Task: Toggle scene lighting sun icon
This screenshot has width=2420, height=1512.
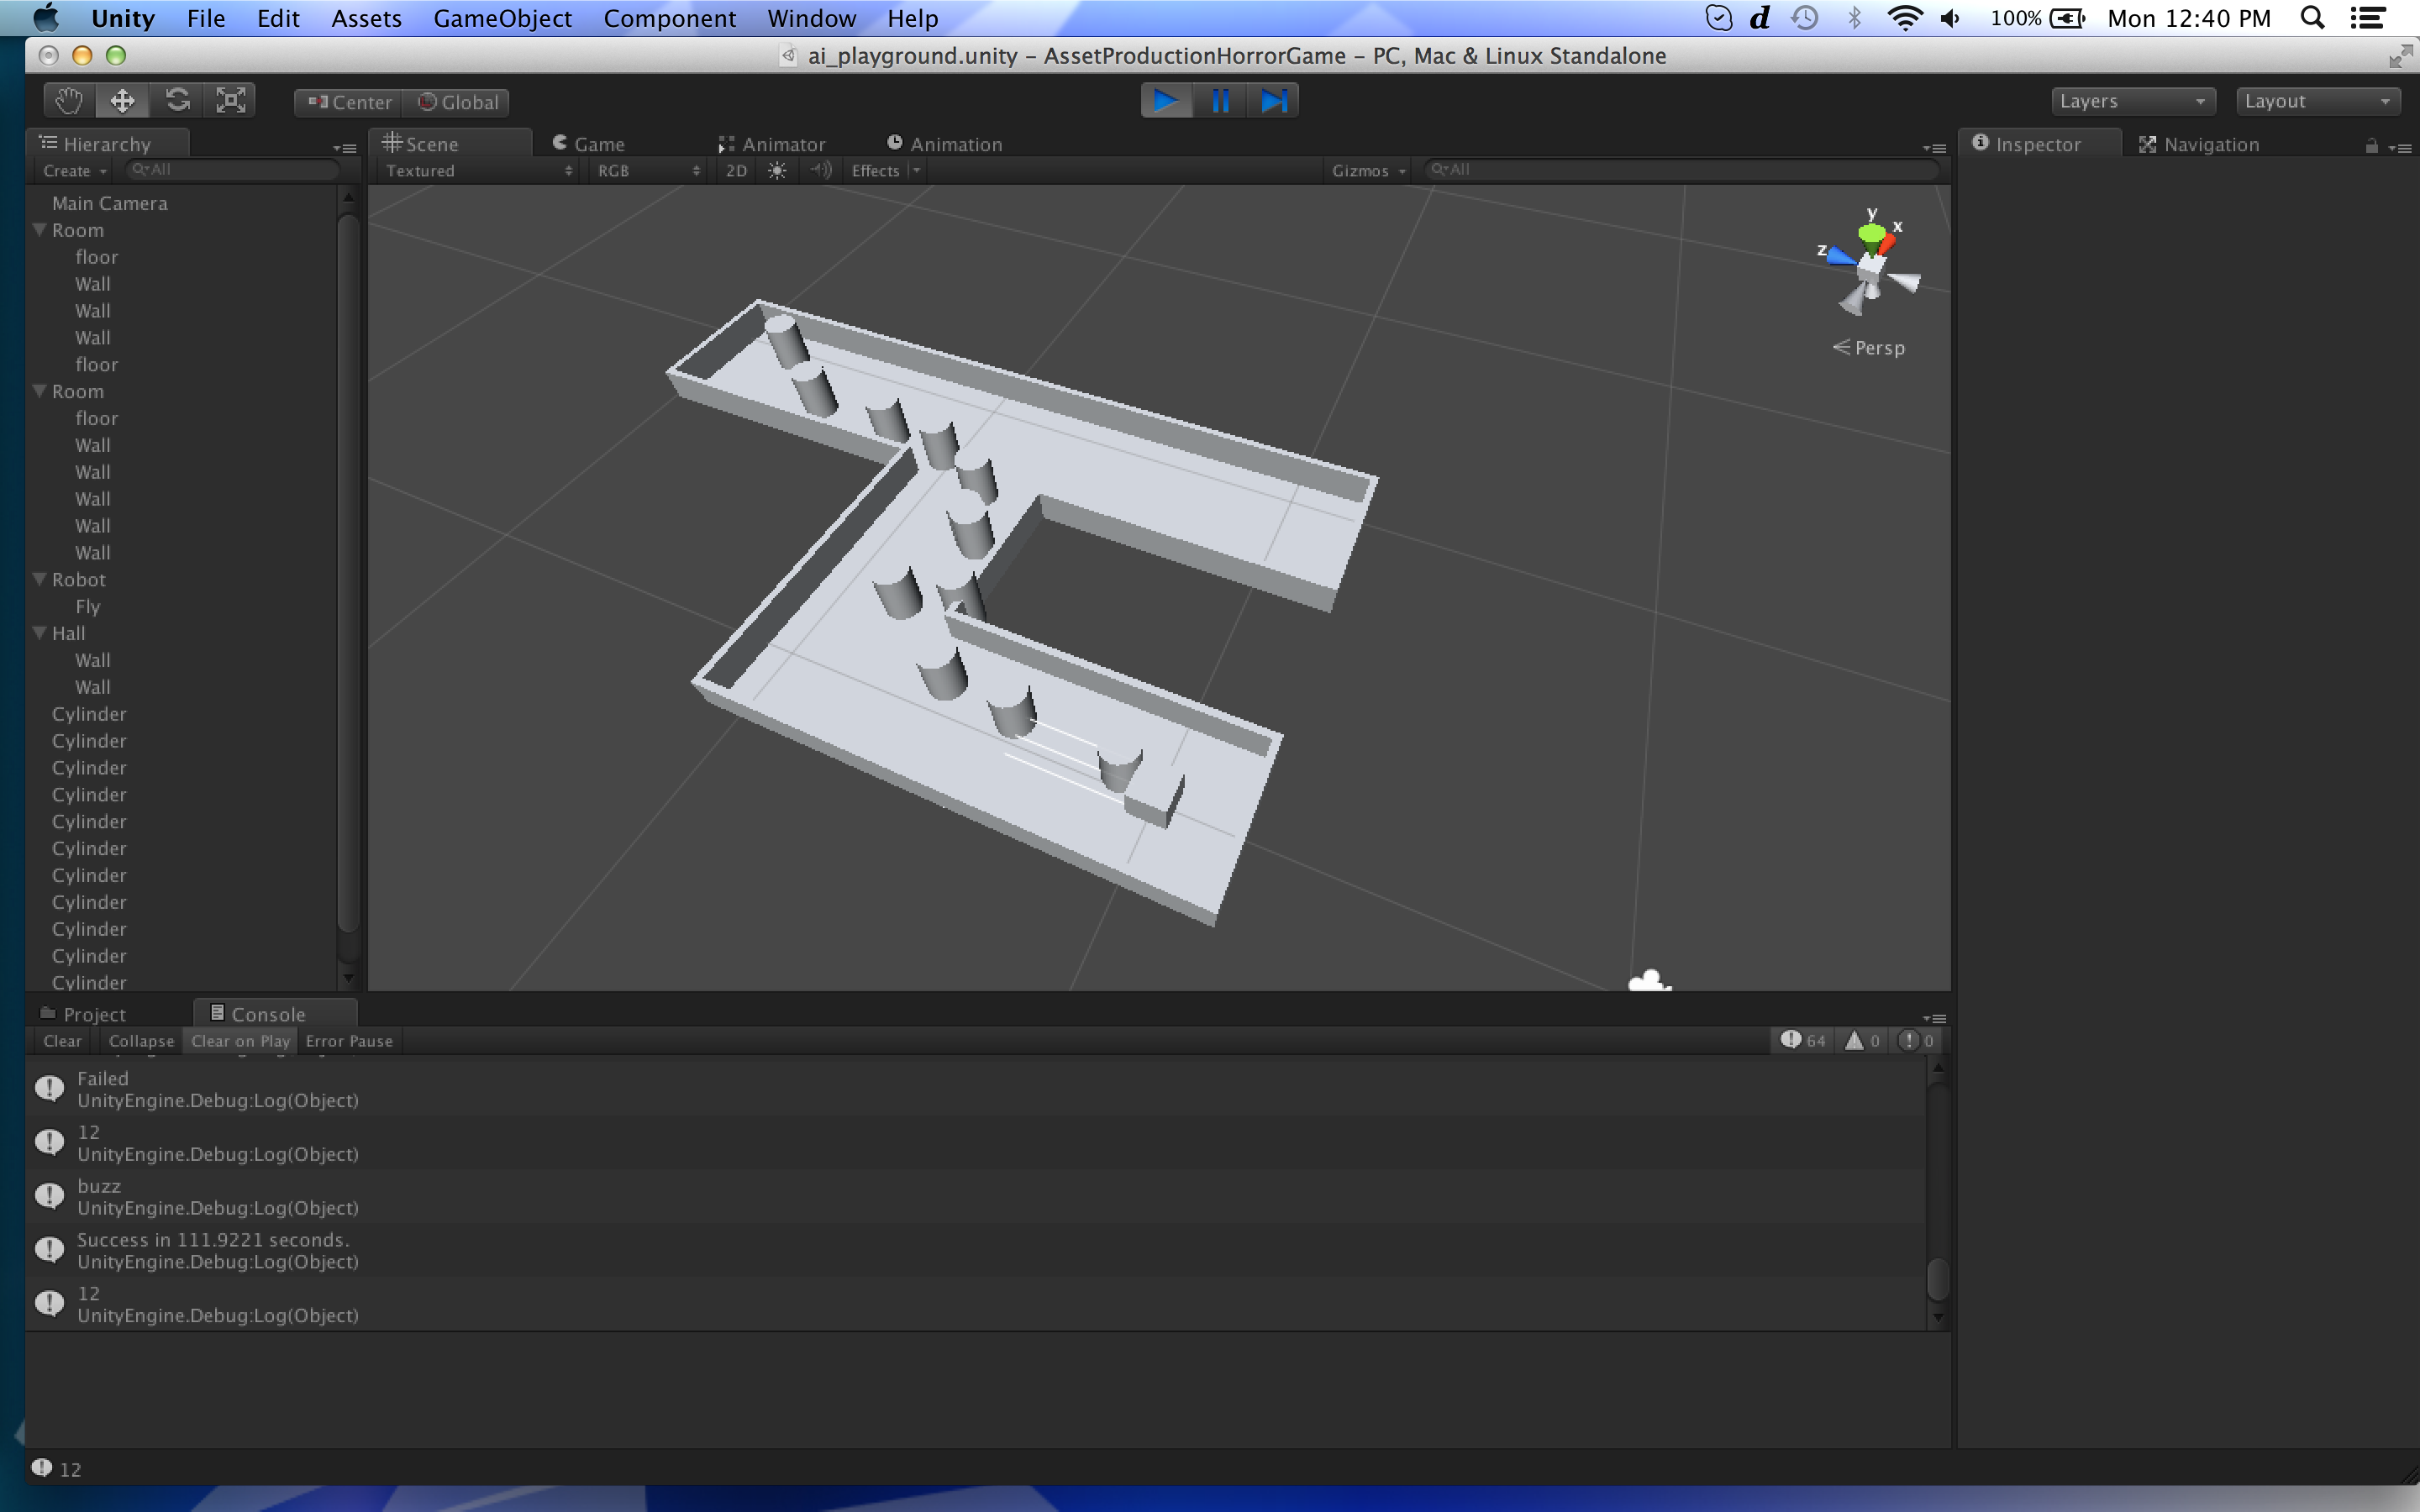Action: pos(777,171)
